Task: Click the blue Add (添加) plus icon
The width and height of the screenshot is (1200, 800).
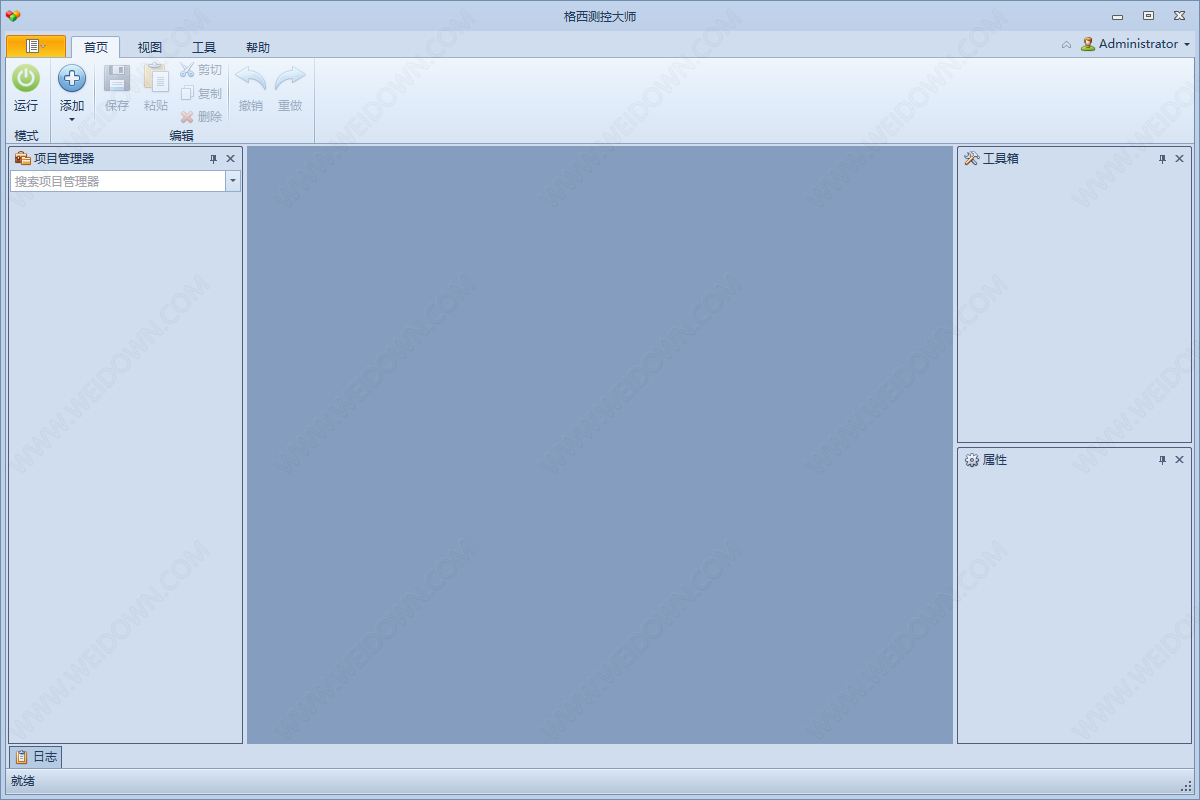Action: [72, 78]
